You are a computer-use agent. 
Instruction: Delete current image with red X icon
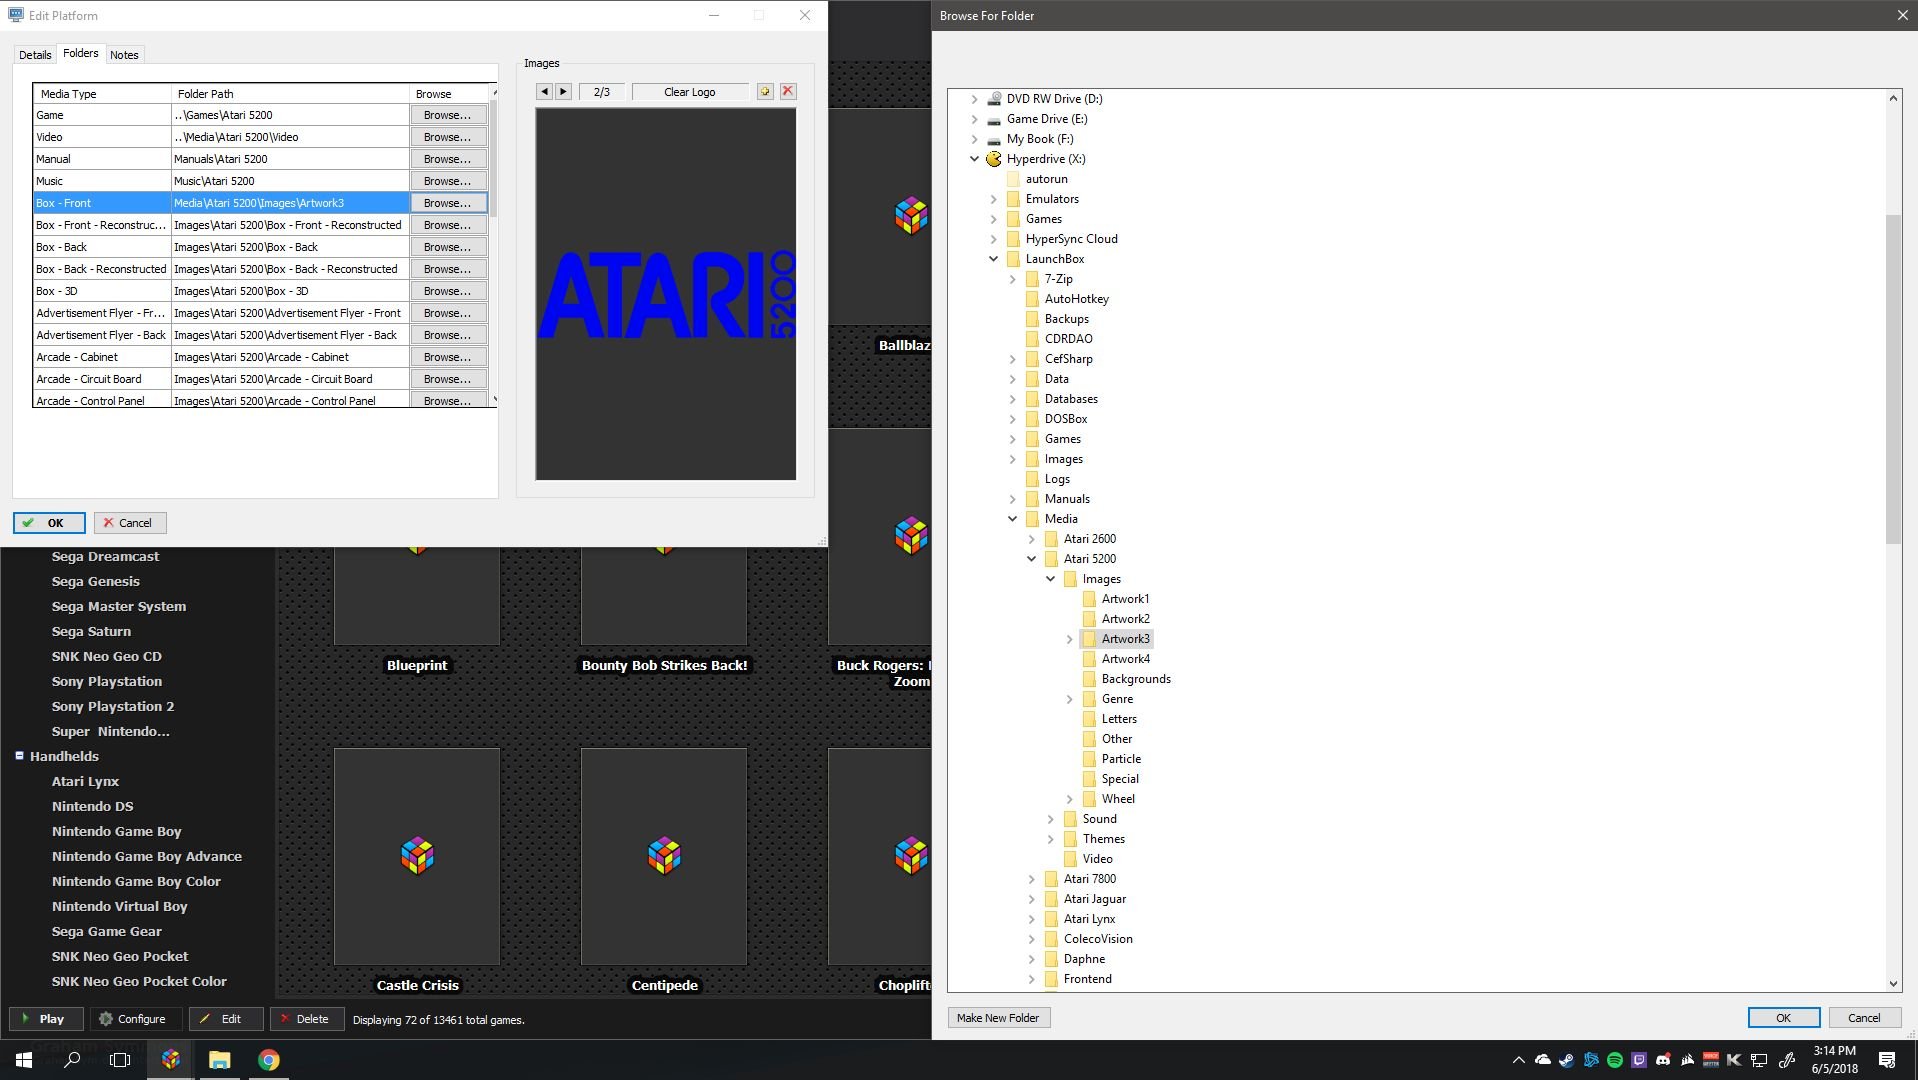pyautogui.click(x=788, y=92)
